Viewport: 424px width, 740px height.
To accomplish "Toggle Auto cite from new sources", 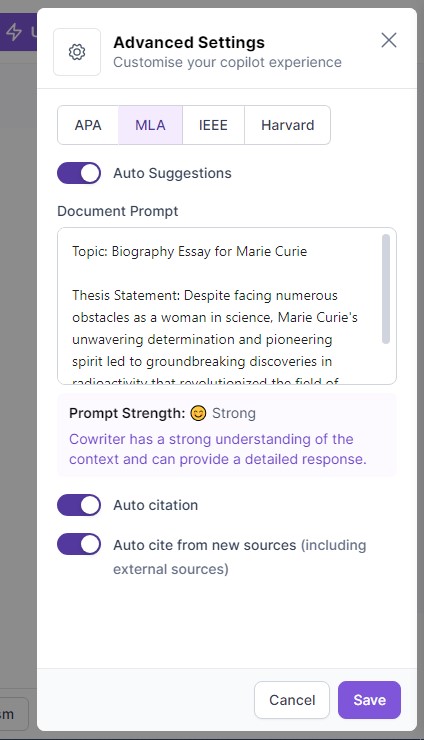I will click(79, 544).
